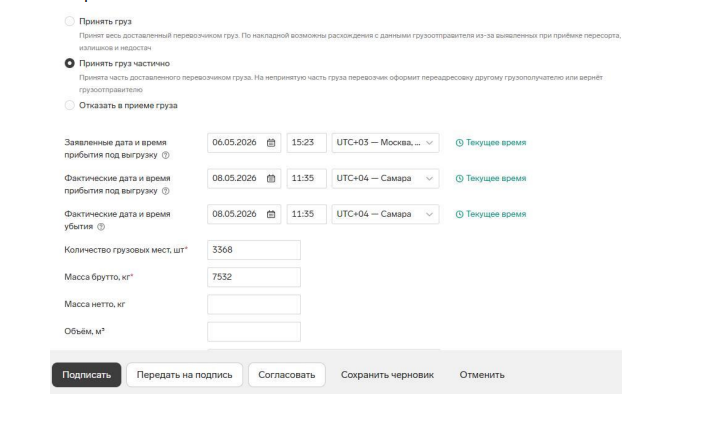Screen dimensions: 702x442
Task: Click actual arrival time field 11:35
Action: [307, 179]
